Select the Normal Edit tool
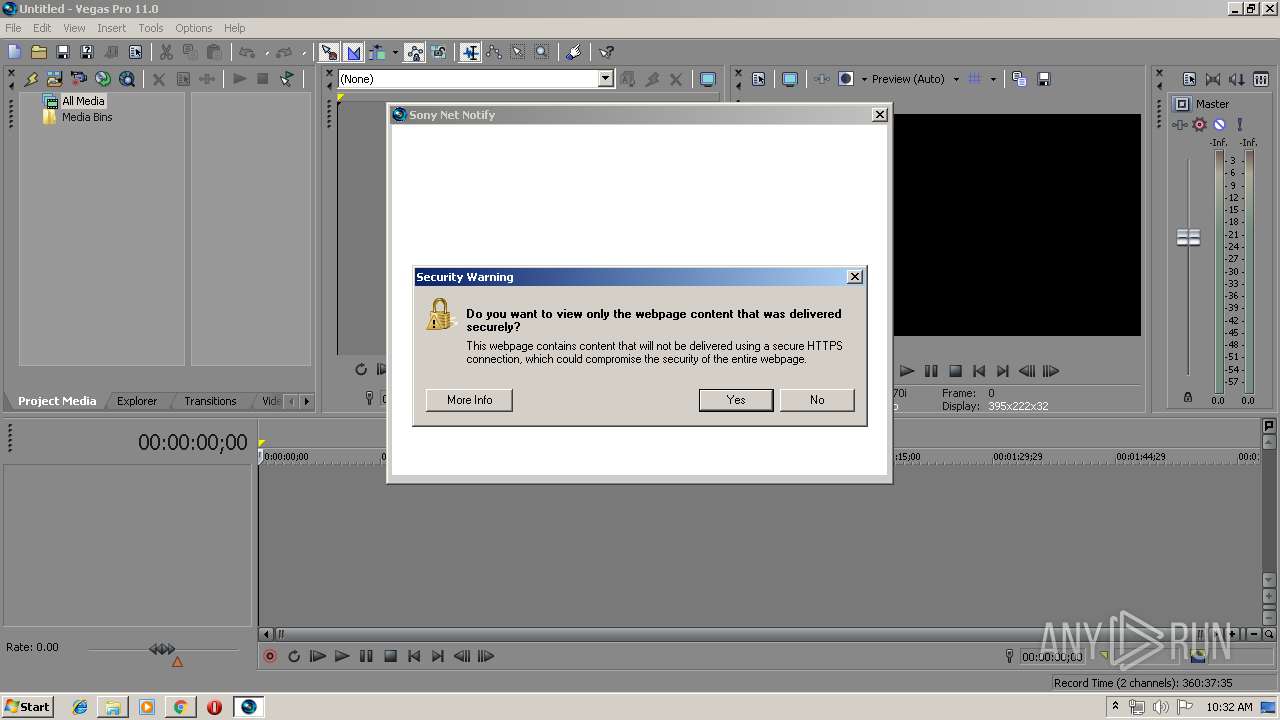This screenshot has height=720, width=1280. [x=470, y=52]
